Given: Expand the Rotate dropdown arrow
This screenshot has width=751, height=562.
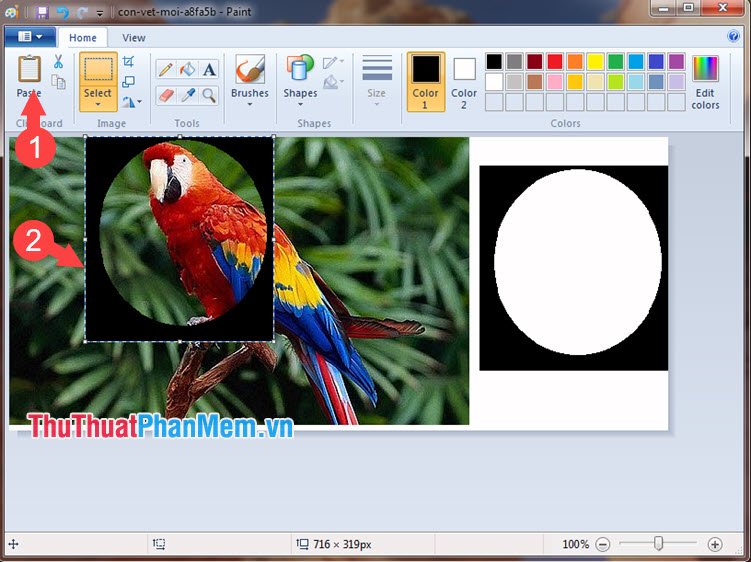Looking at the screenshot, I should click(139, 102).
